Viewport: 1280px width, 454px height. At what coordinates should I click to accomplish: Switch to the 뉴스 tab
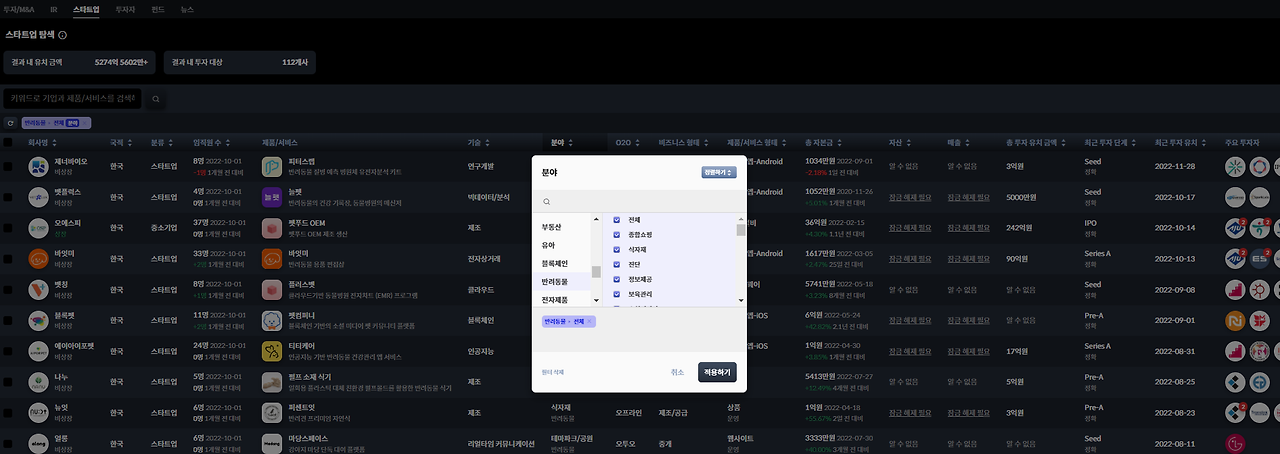pyautogui.click(x=187, y=8)
